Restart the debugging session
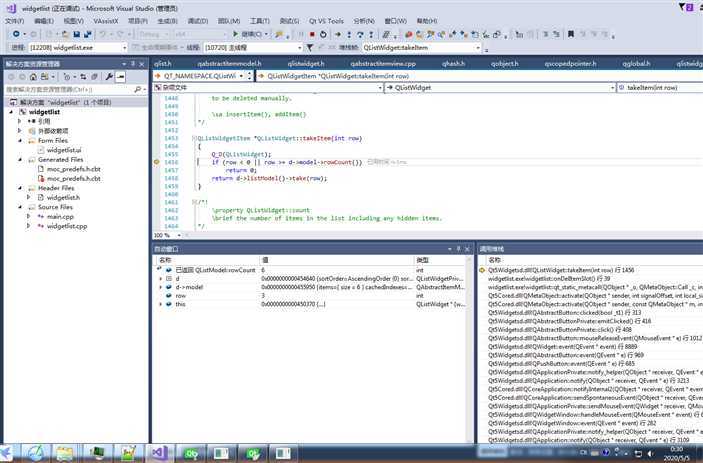The image size is (703, 463). pyautogui.click(x=323, y=34)
